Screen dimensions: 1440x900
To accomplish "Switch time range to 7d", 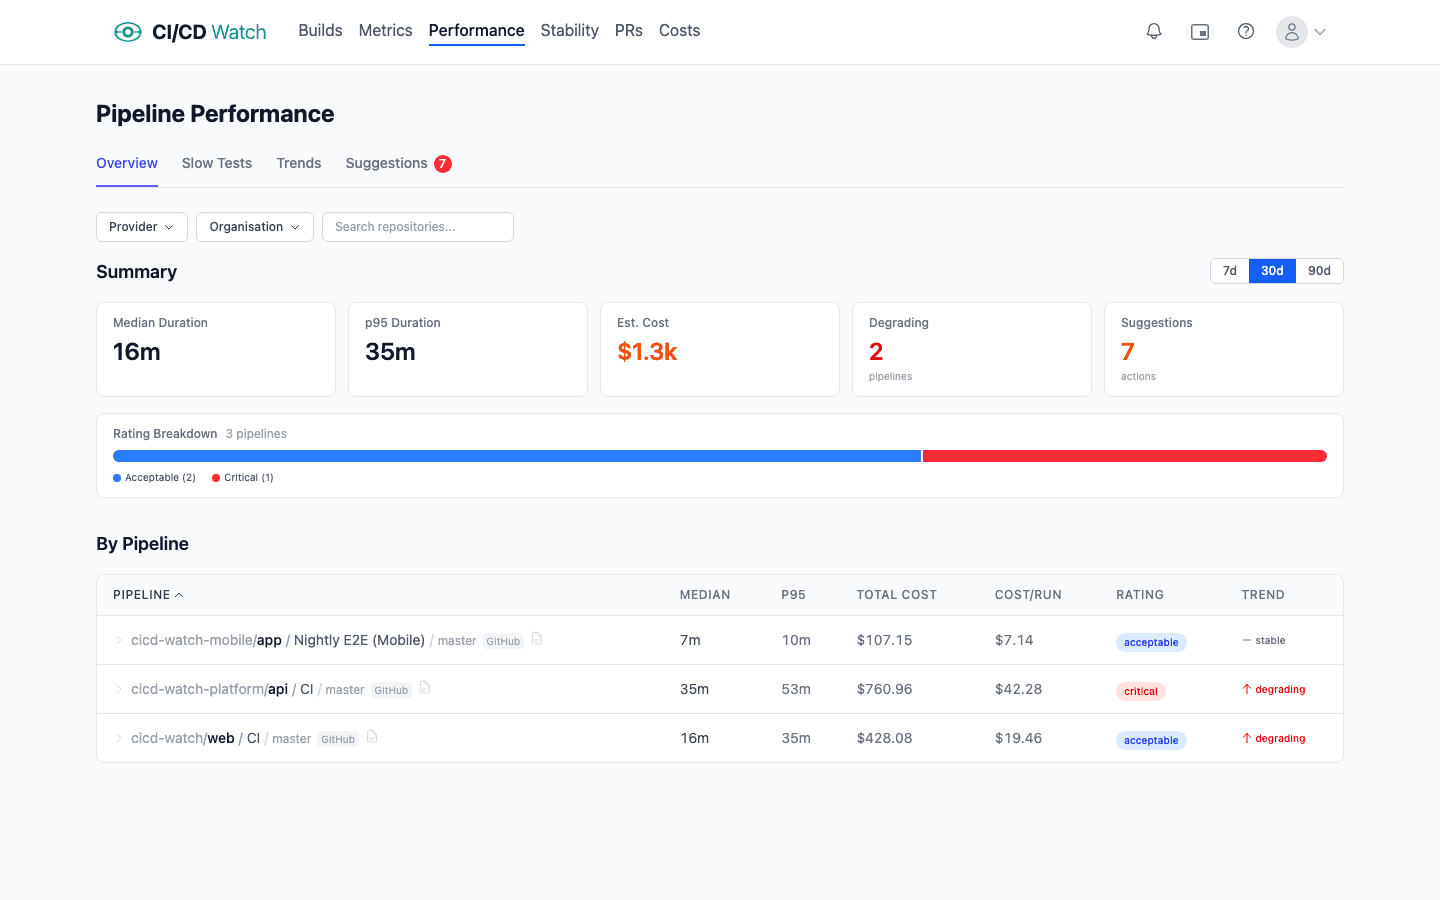I will (1230, 271).
